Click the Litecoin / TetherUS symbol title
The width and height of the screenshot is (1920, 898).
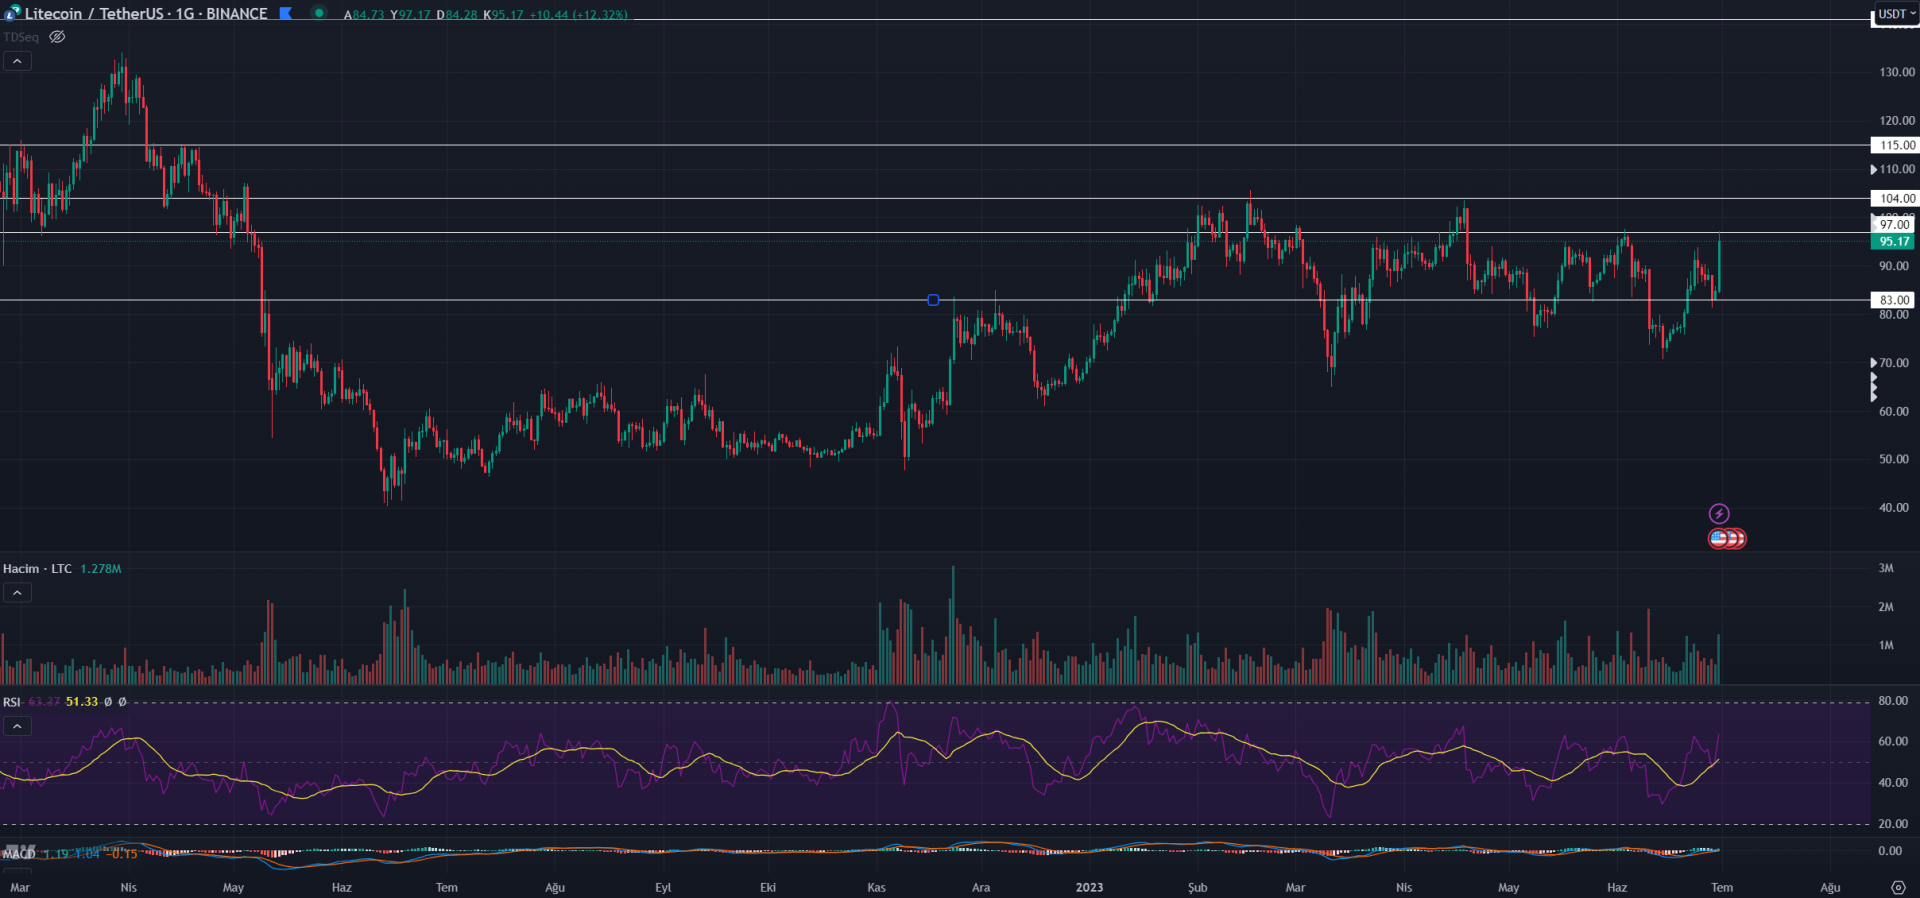146,14
